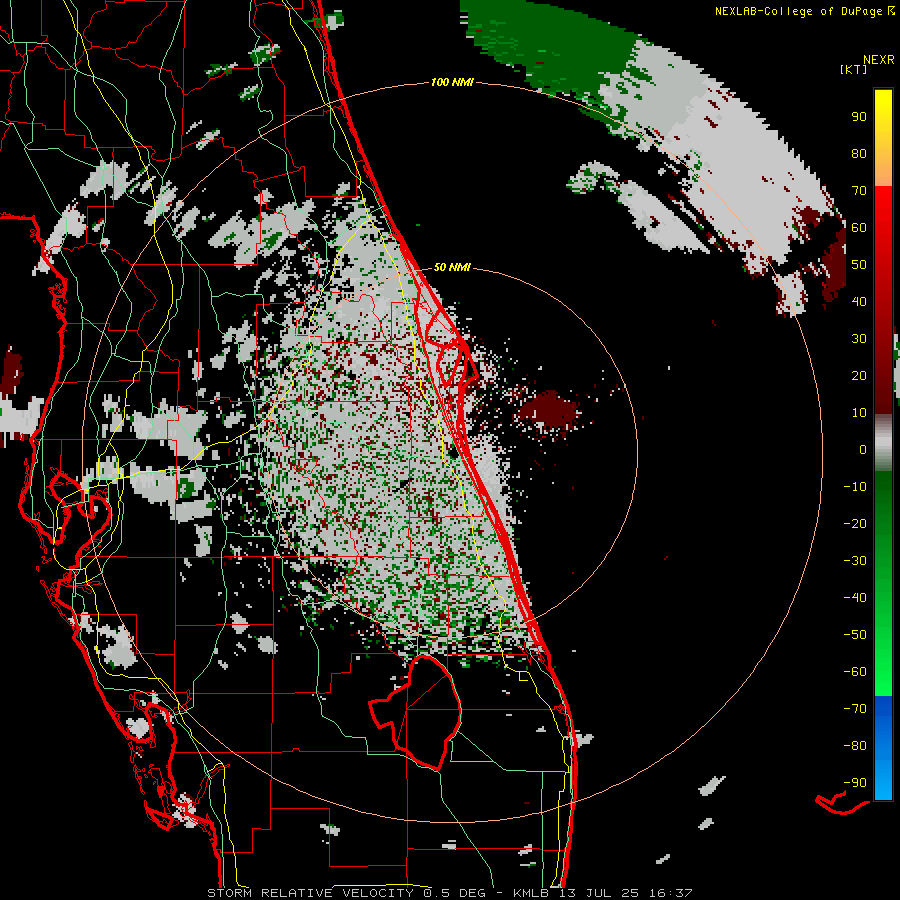Click the 60 value on velocity scale
This screenshot has width=900, height=900.
pyautogui.click(x=859, y=227)
